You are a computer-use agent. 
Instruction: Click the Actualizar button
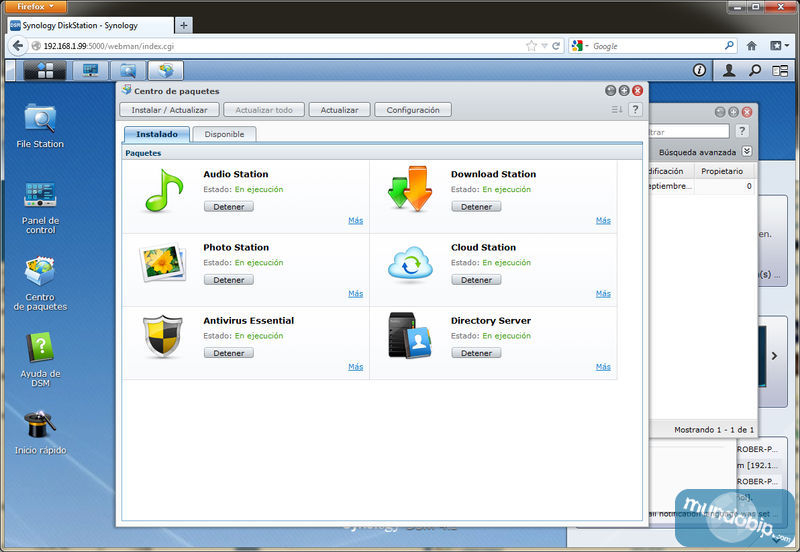339,110
